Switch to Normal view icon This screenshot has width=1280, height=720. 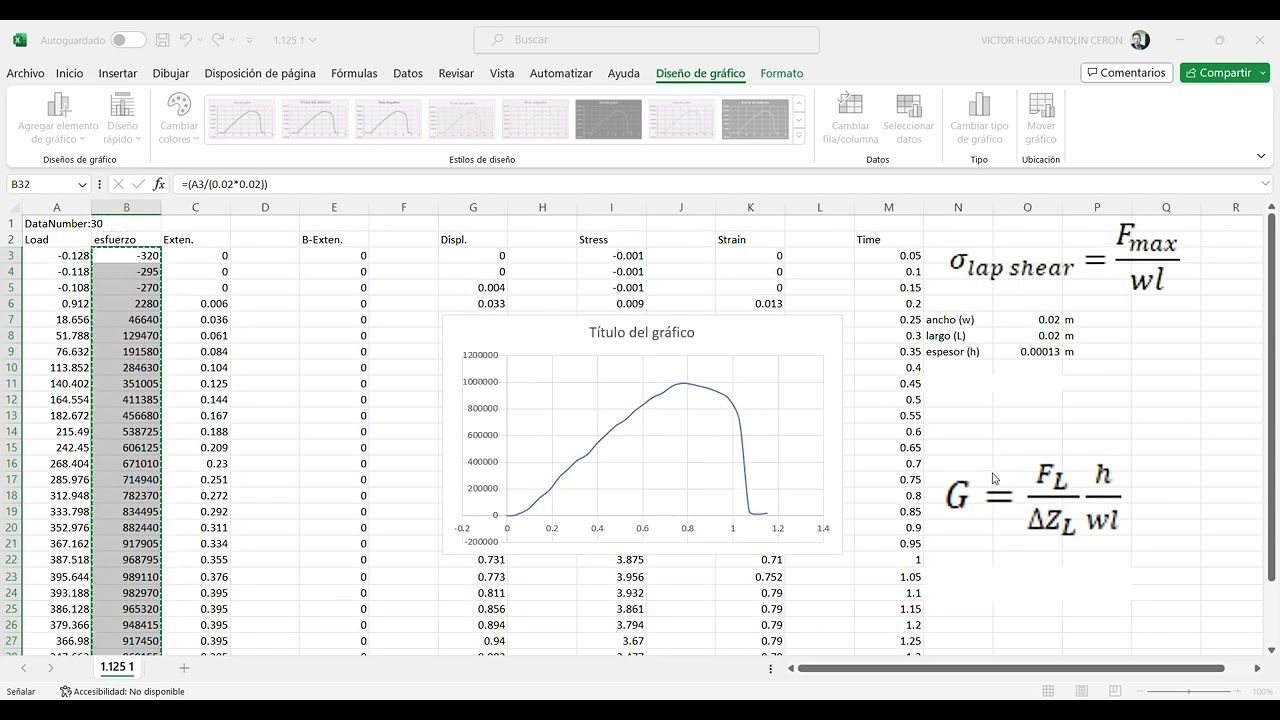[x=1048, y=691]
